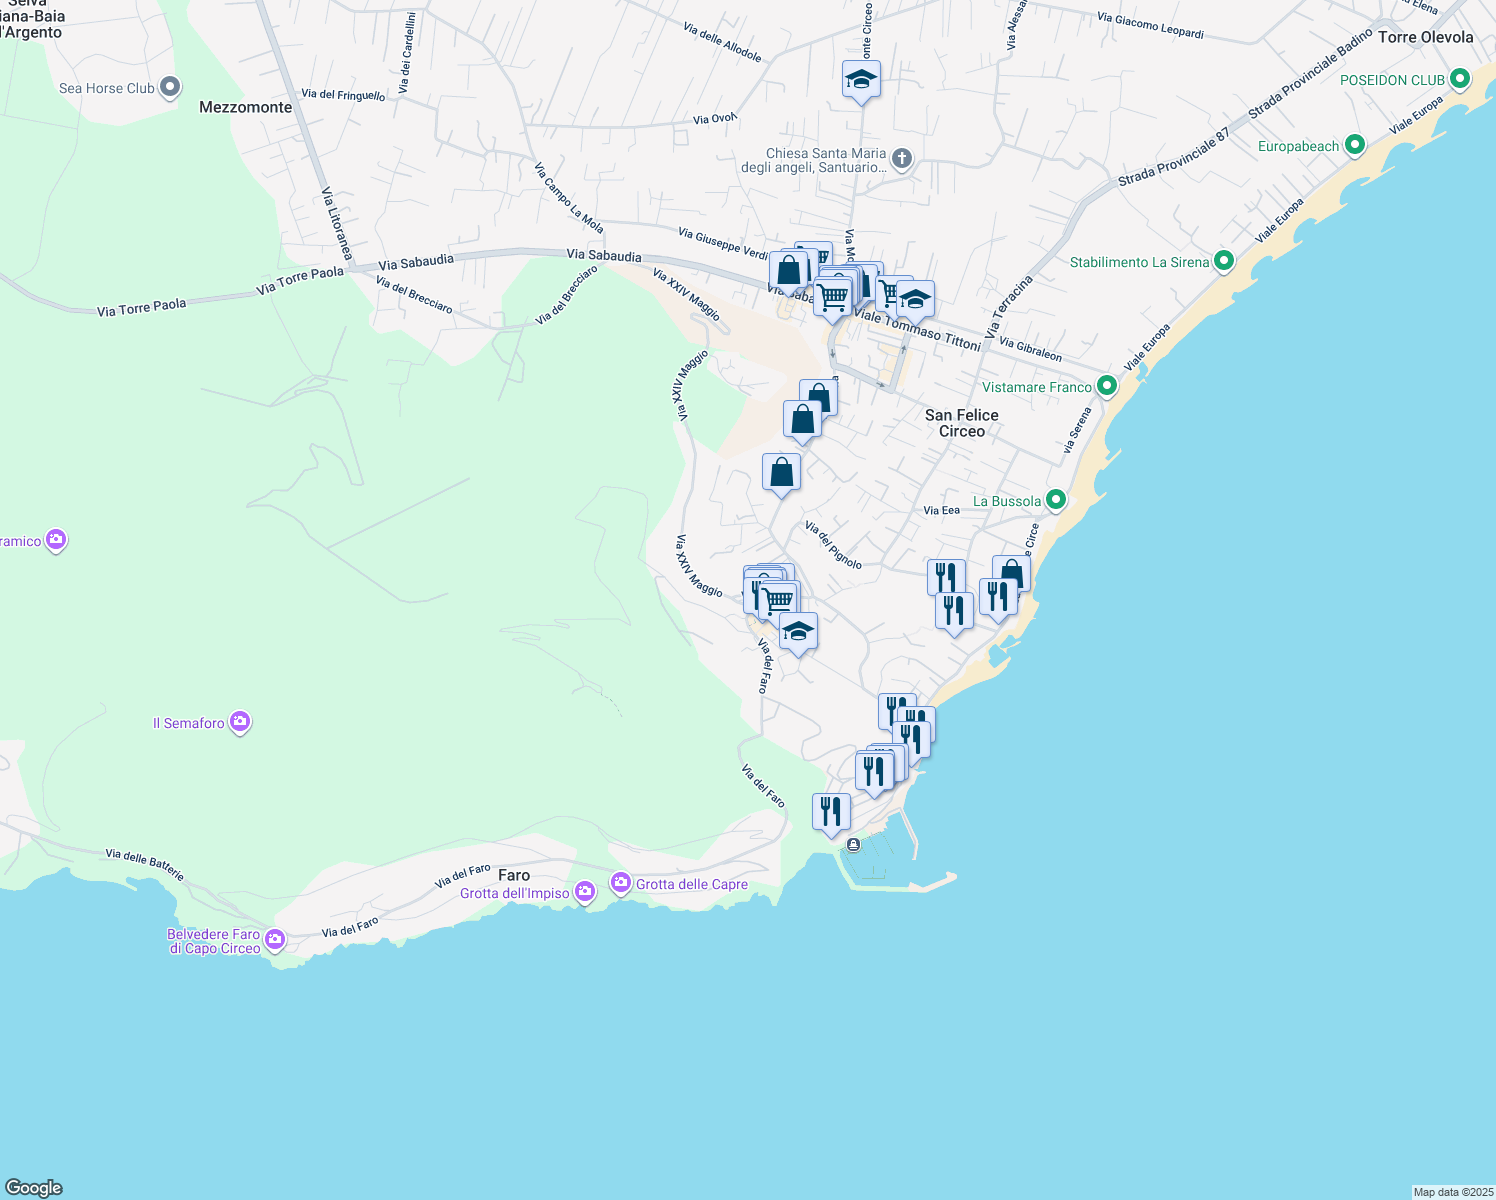Click the Google logo in bottom left corner
The height and width of the screenshot is (1200, 1496).
(x=34, y=1189)
